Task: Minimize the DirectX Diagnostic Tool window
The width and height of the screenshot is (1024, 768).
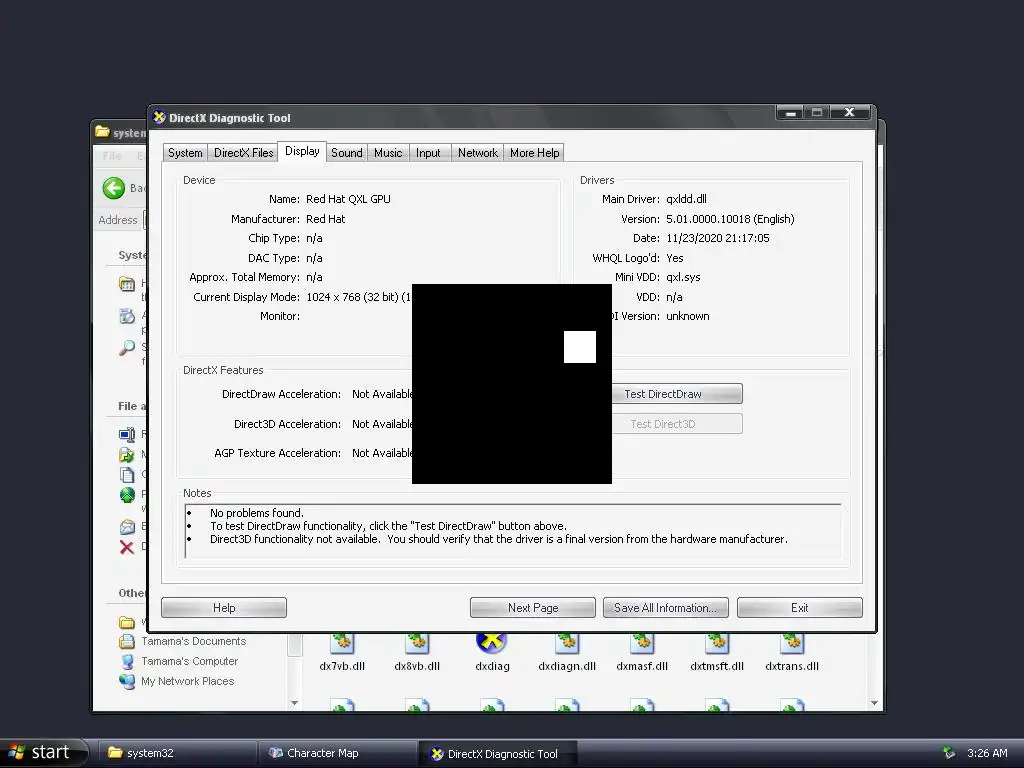Action: [791, 112]
